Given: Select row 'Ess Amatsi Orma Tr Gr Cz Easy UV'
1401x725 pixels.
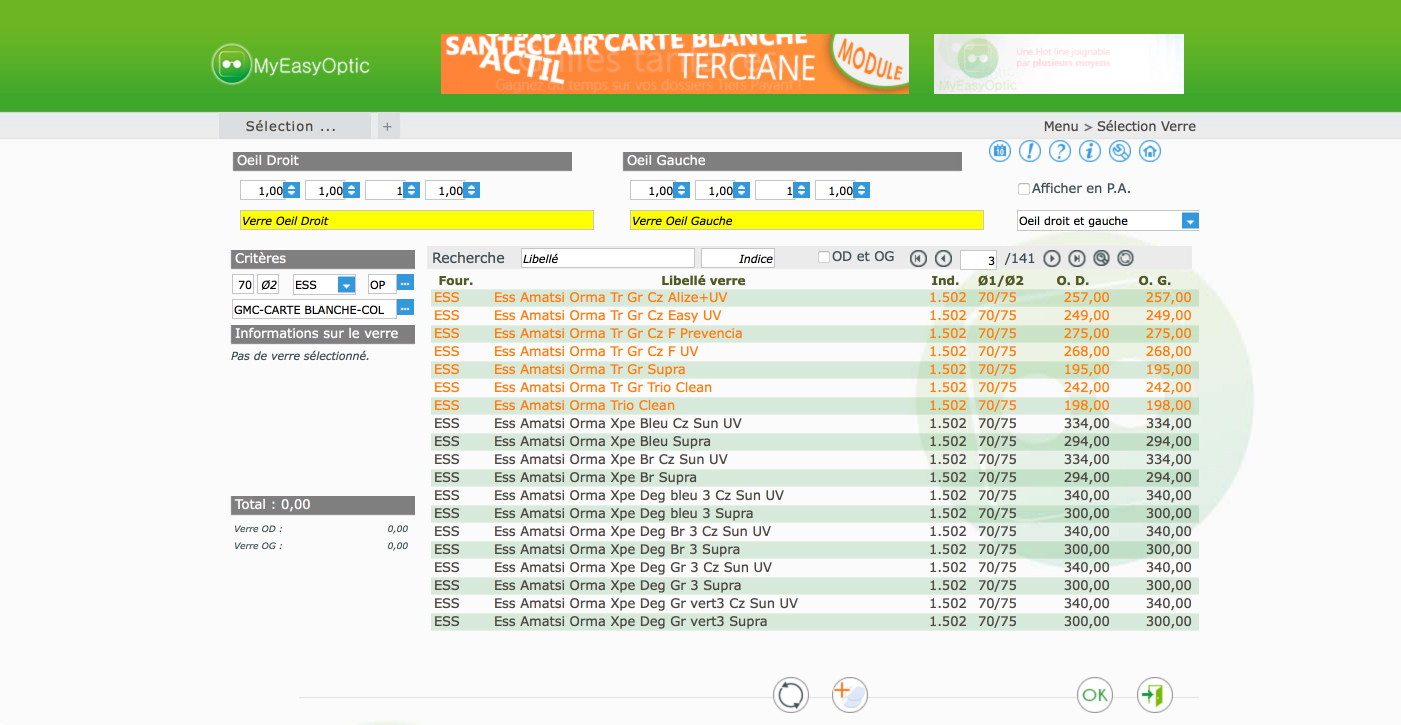Looking at the screenshot, I should click(814, 315).
